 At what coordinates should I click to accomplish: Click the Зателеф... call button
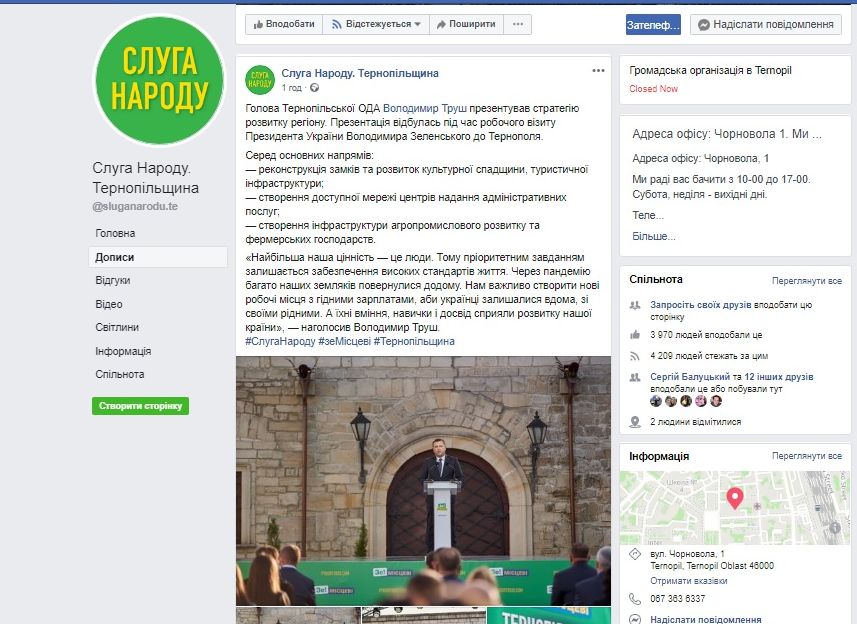click(x=653, y=25)
